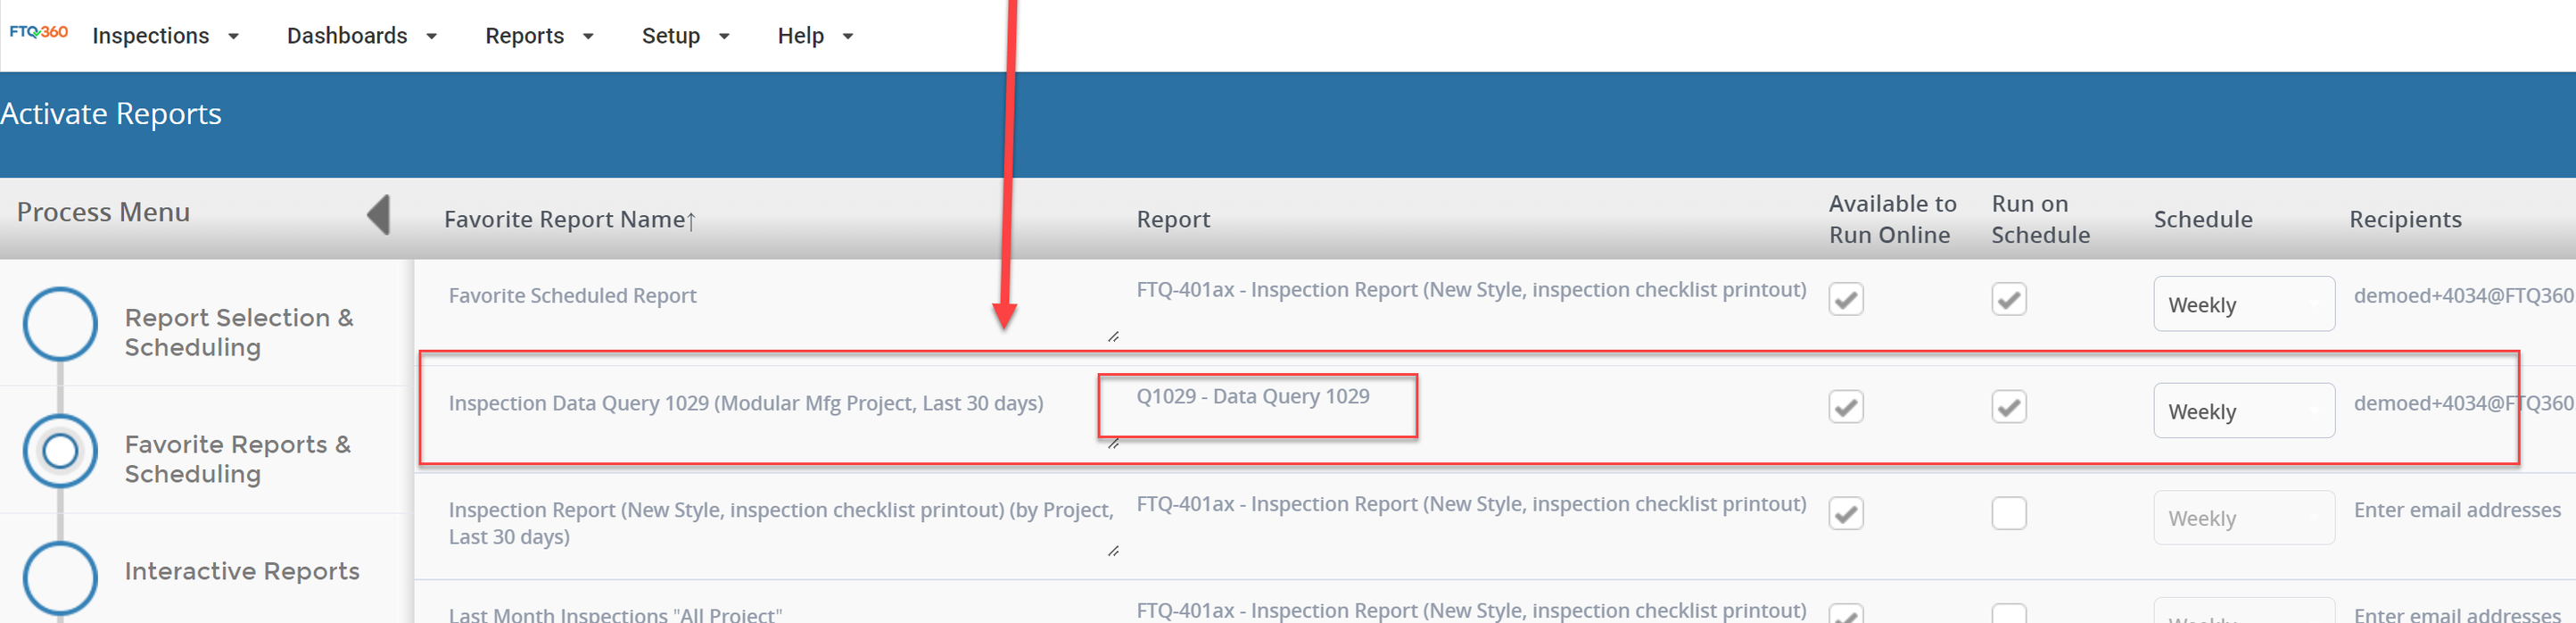Open Interactive Reports label
The height and width of the screenshot is (623, 2576).
(242, 571)
